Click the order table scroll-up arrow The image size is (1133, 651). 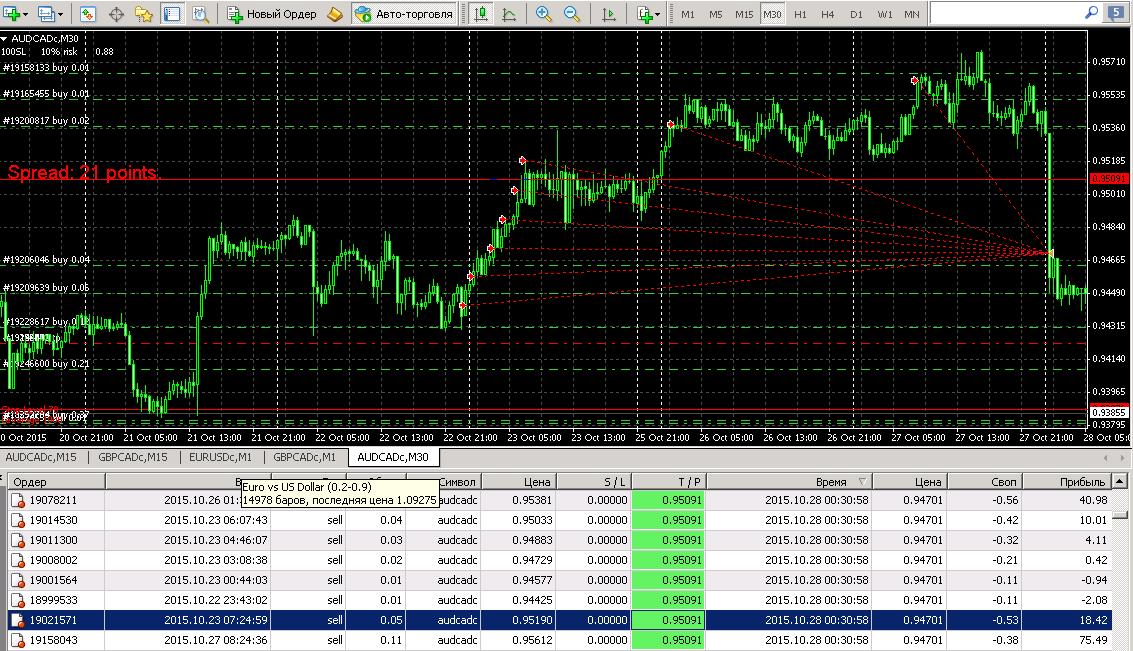(1120, 480)
